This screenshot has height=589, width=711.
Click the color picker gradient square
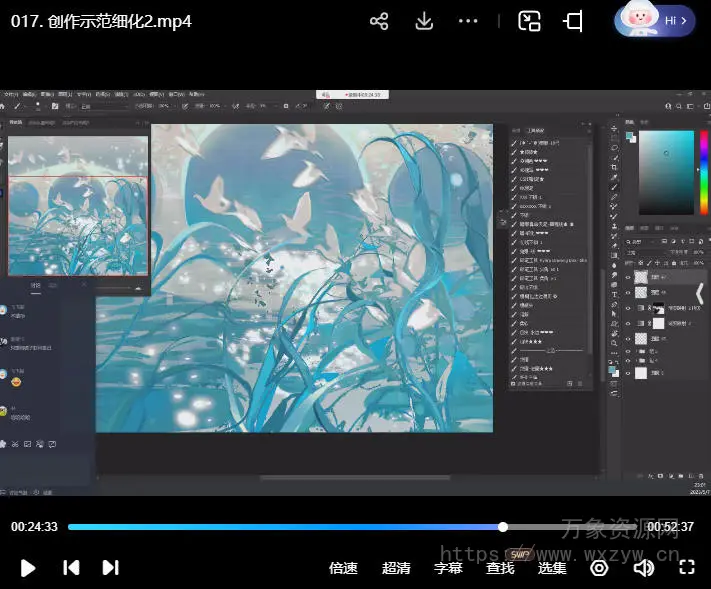click(667, 172)
